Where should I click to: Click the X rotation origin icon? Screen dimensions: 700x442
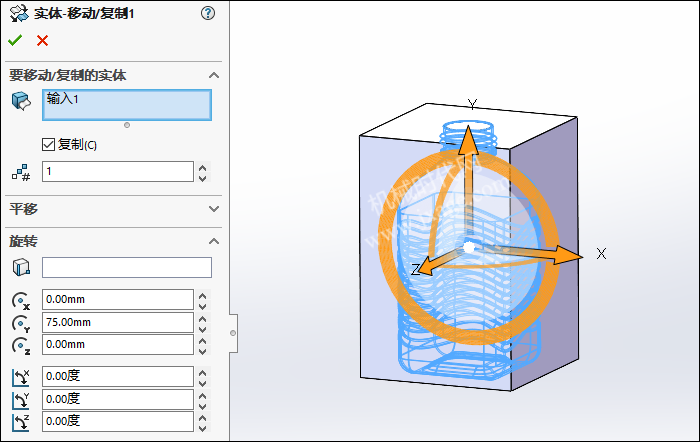click(21, 300)
